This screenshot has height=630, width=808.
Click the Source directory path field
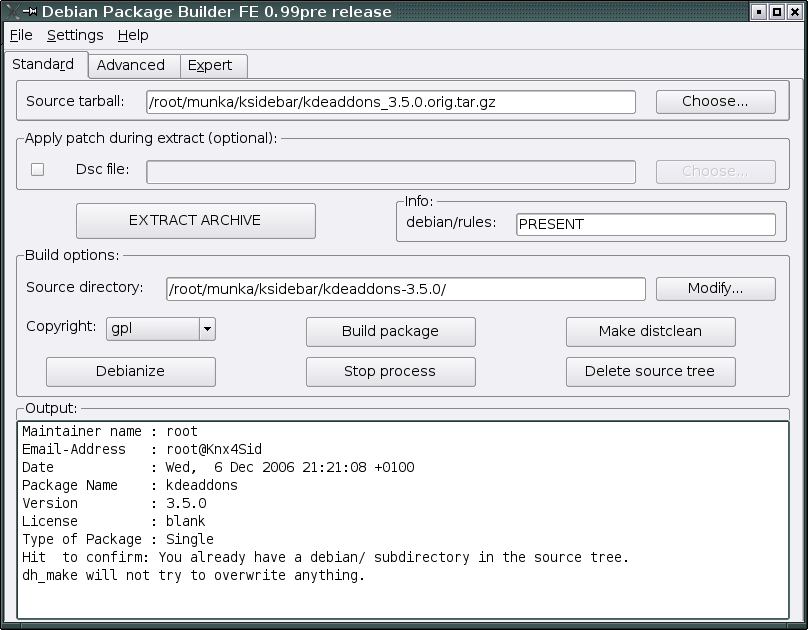click(x=406, y=289)
